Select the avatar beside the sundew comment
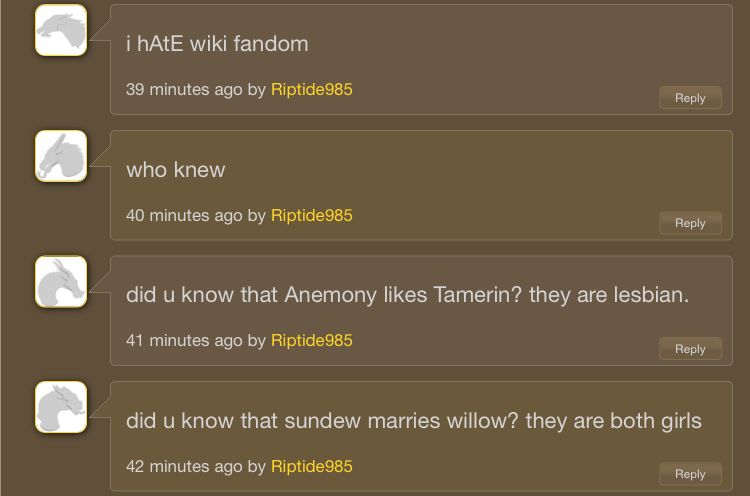 coord(60,407)
